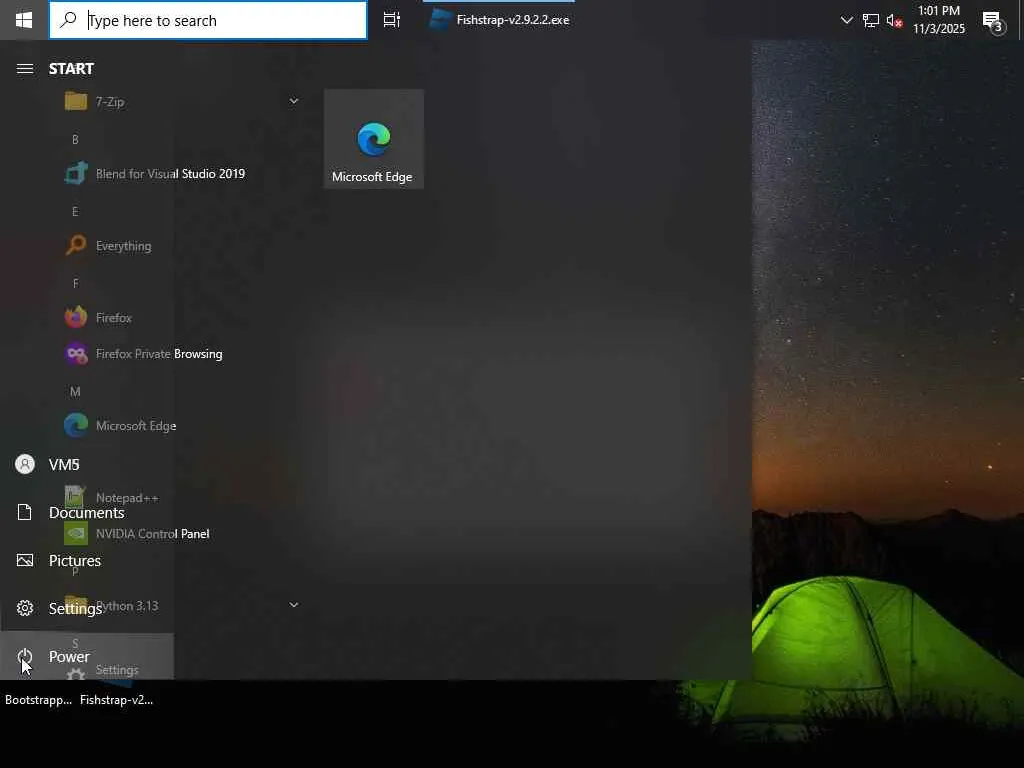1024x768 pixels.
Task: Show hidden system tray icons
Action: 846,20
